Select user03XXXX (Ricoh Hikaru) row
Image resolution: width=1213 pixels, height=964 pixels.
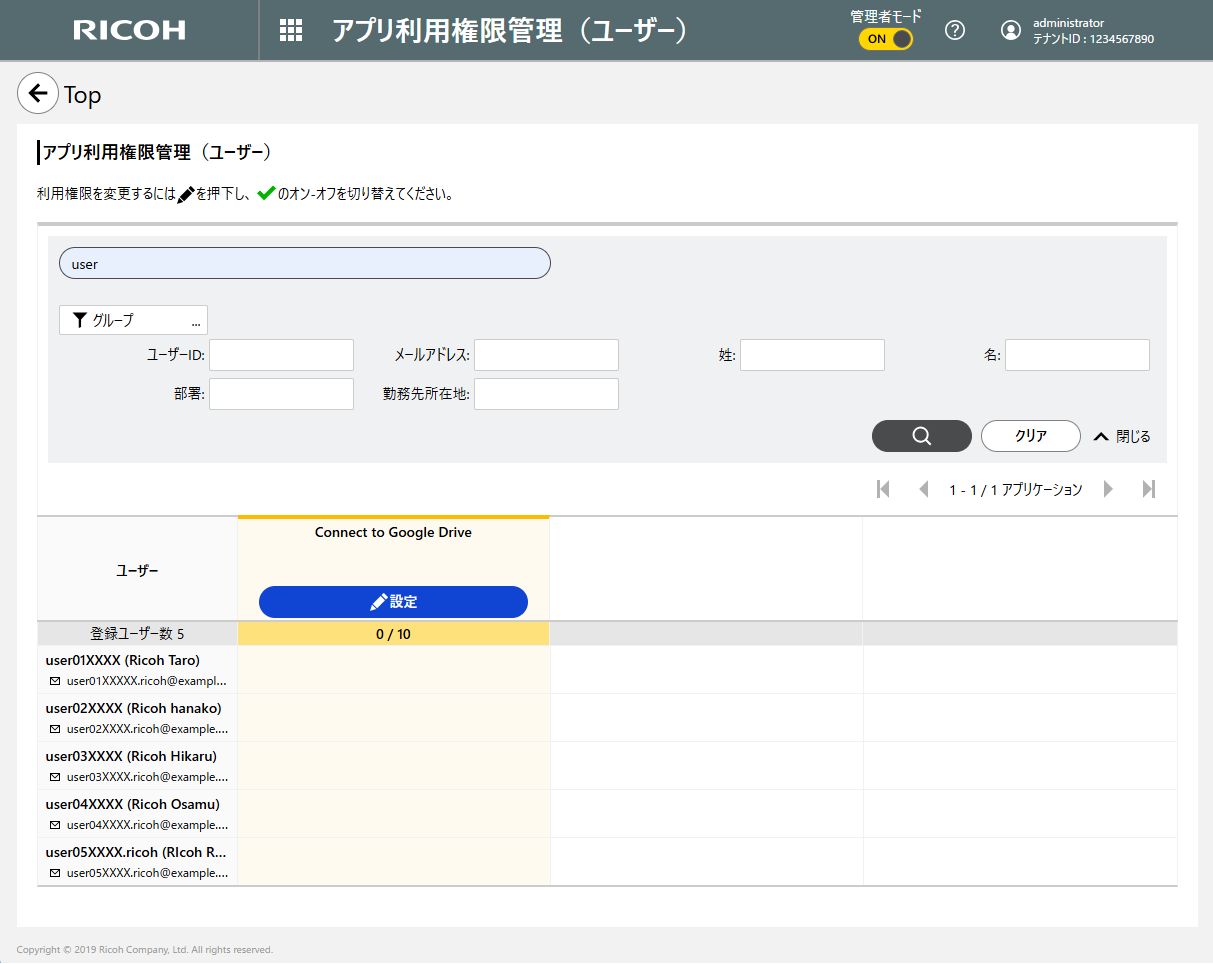pyautogui.click(x=131, y=756)
